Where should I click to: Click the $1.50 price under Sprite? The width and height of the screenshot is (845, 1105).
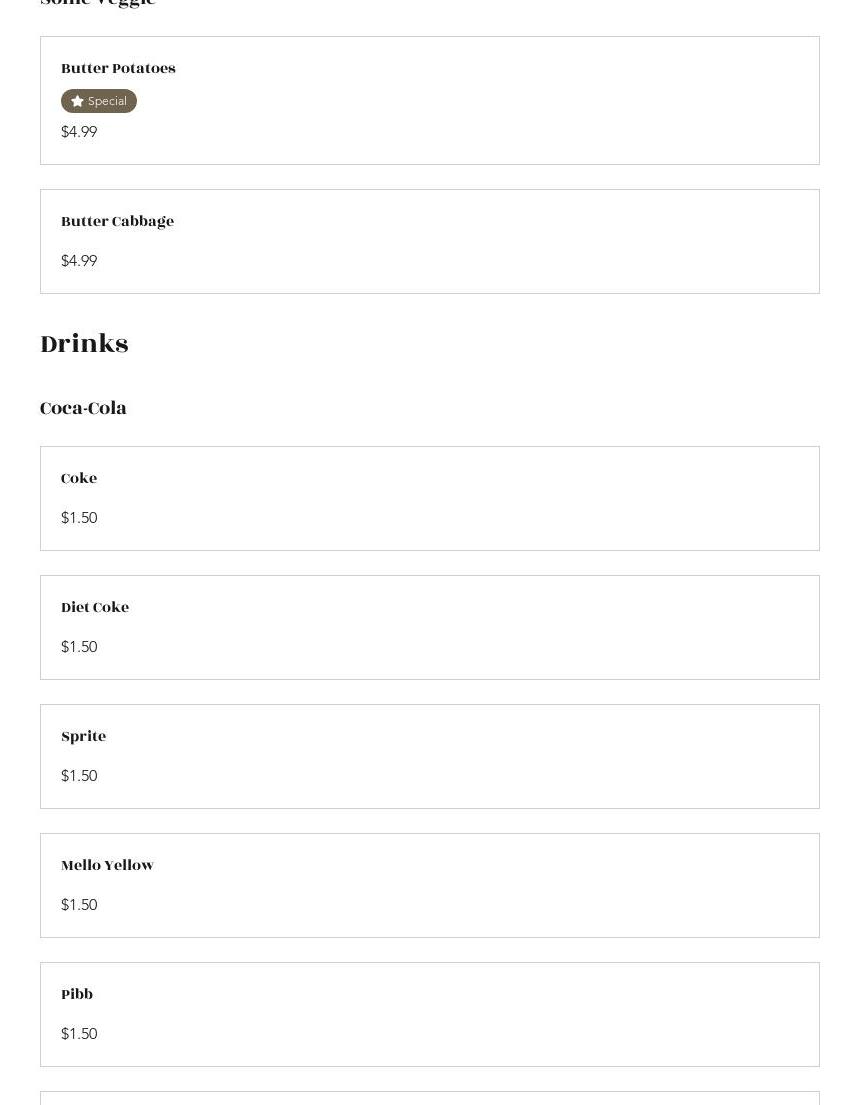coord(79,776)
